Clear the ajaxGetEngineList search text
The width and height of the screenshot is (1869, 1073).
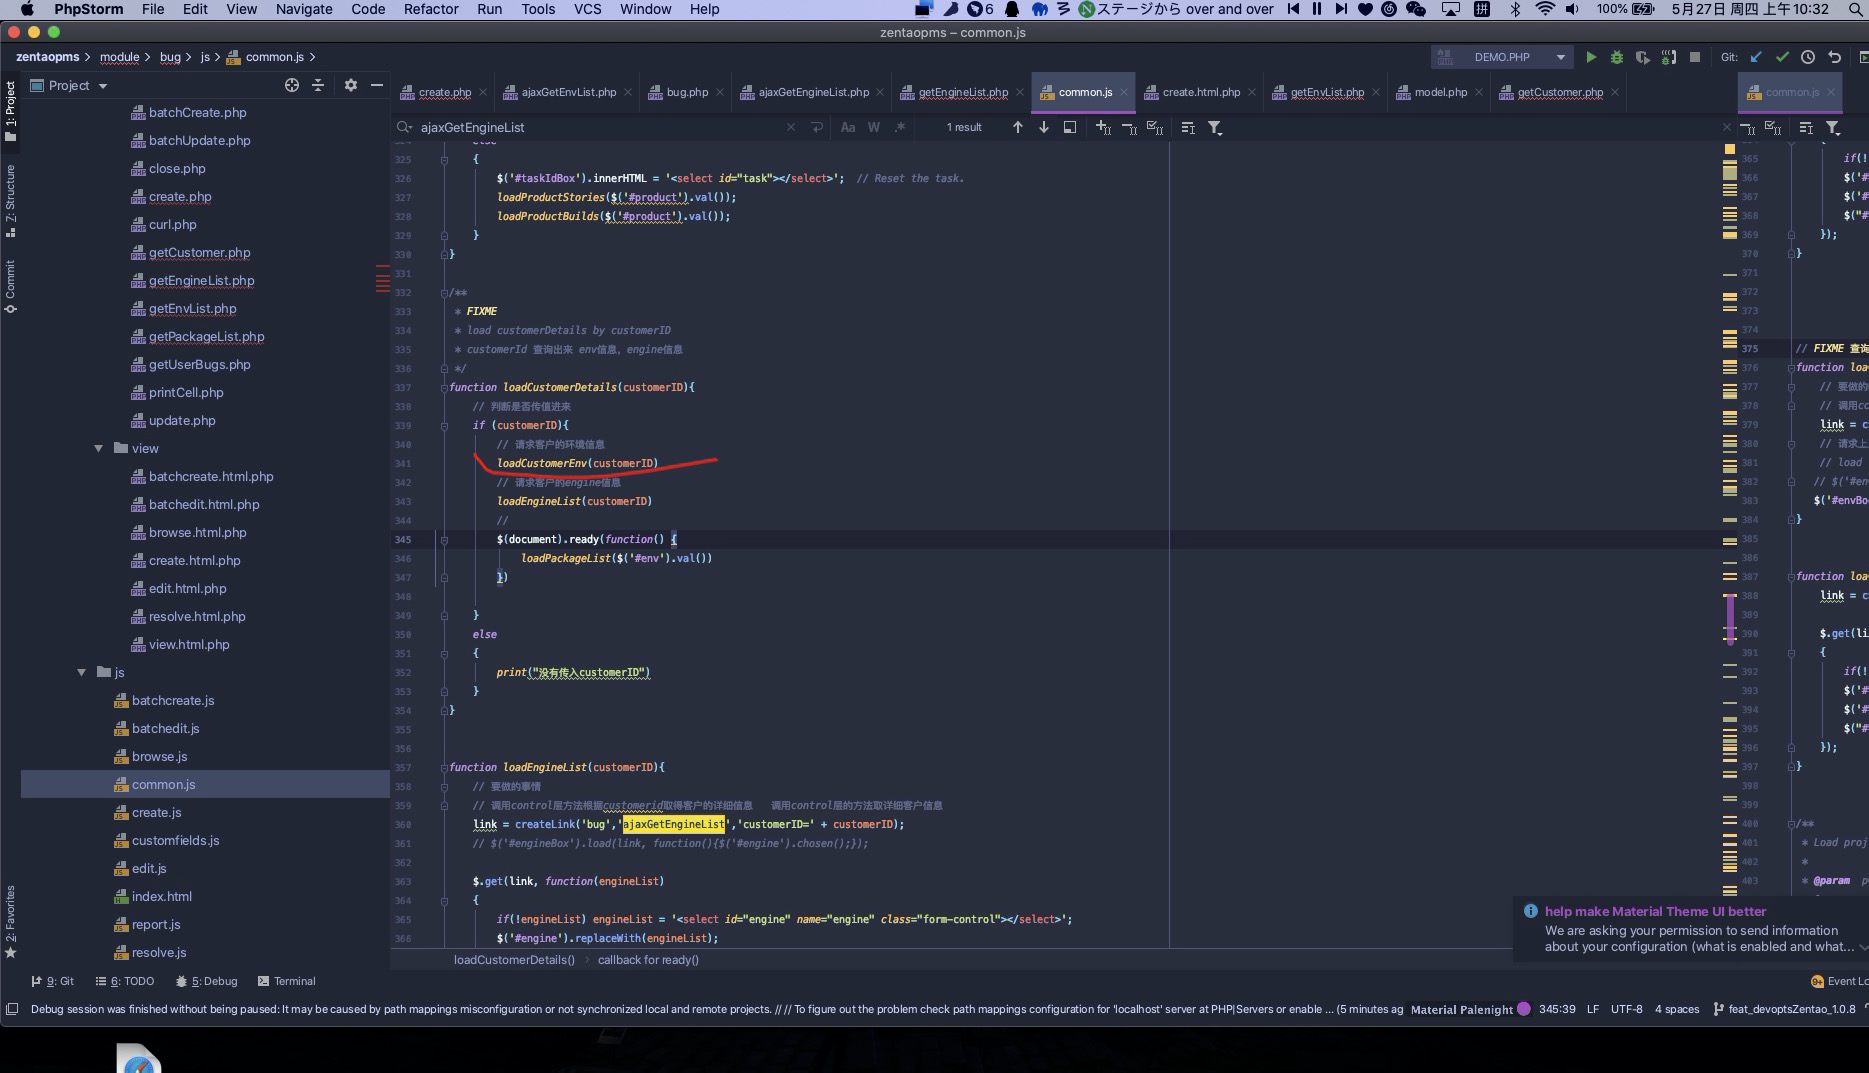791,127
